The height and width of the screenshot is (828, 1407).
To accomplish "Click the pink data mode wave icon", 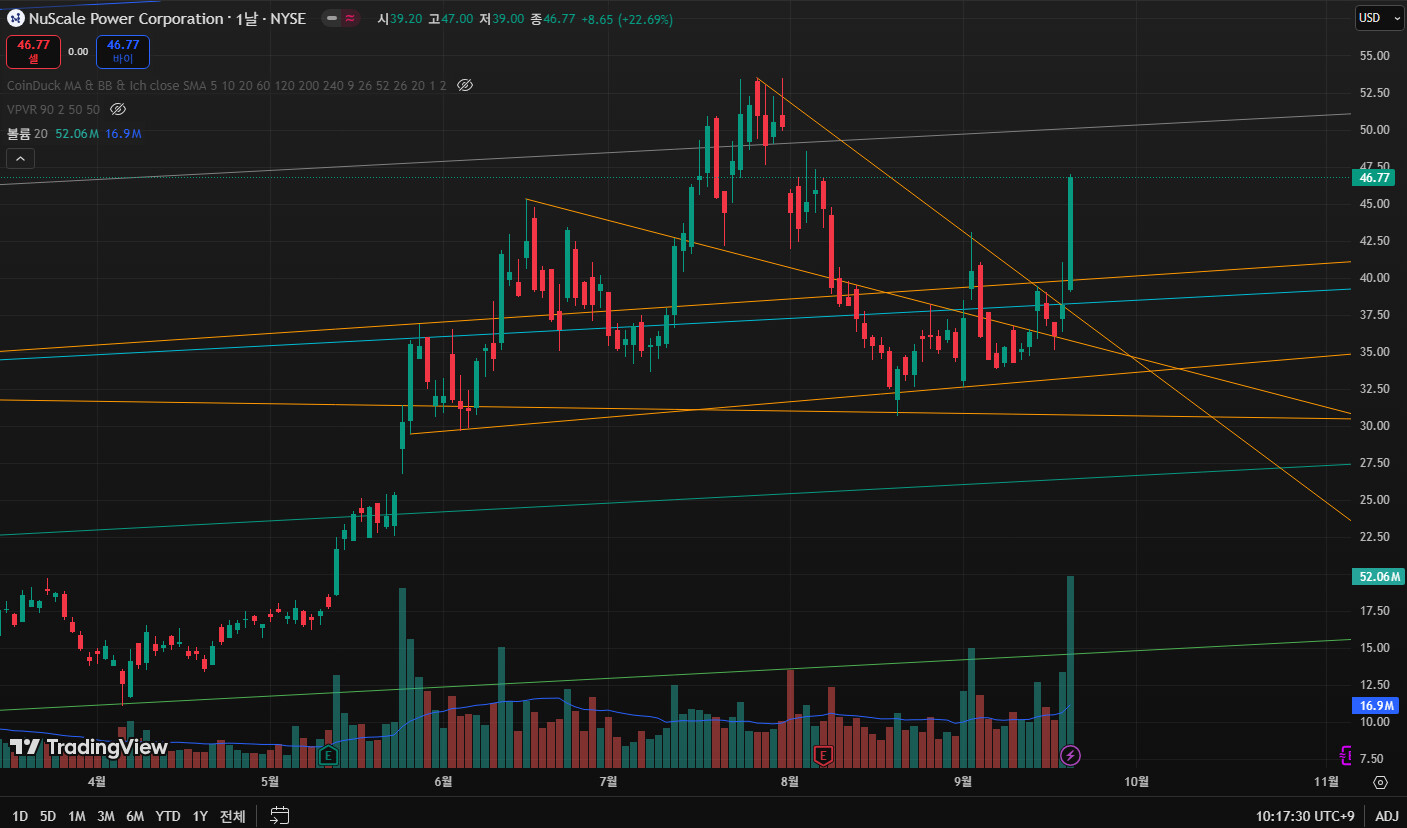I will point(350,19).
